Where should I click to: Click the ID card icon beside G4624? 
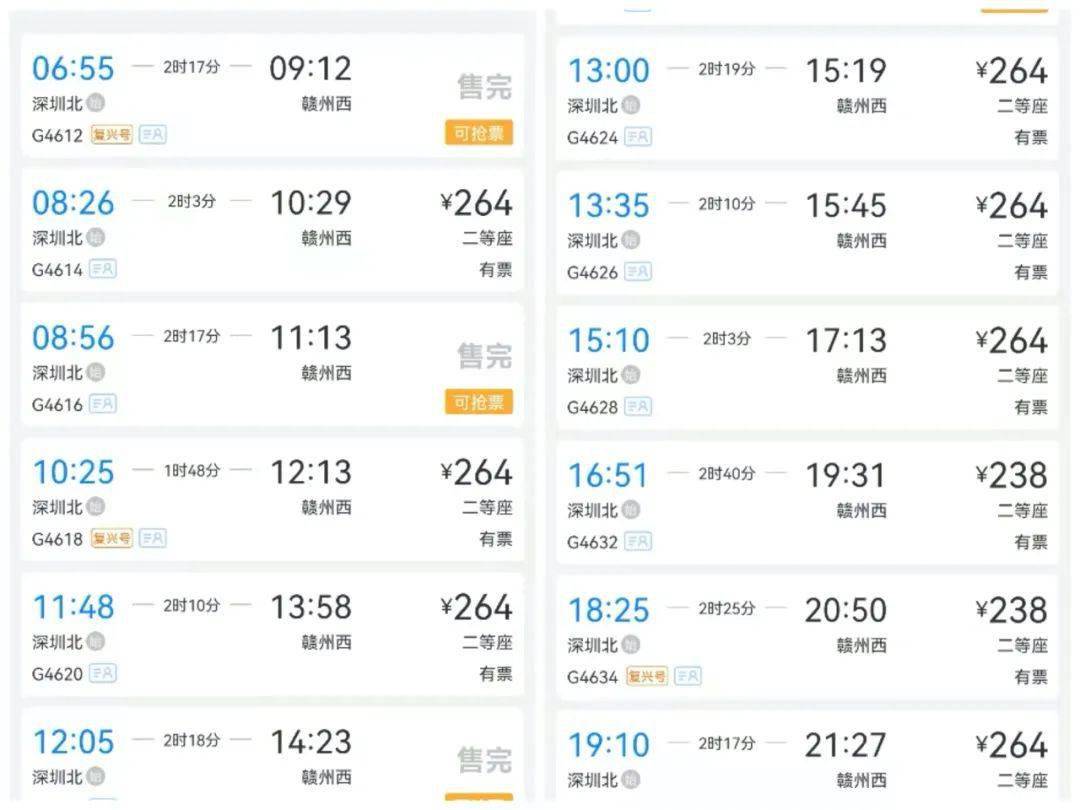pos(638,137)
